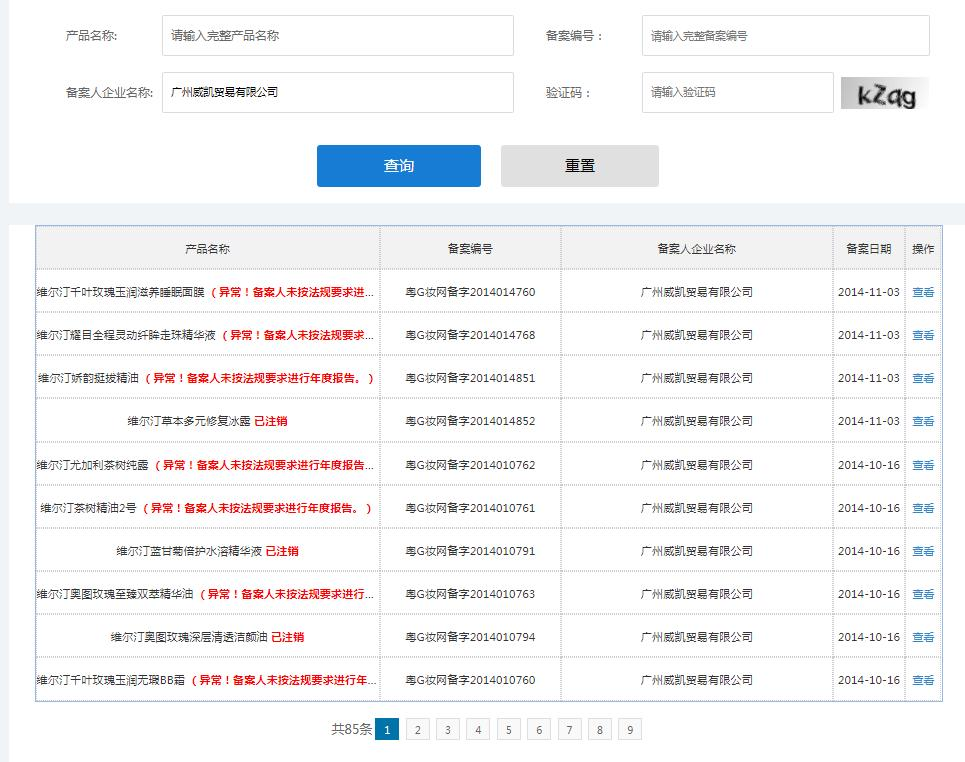This screenshot has height=762, width=965.
Task: Go to page 9 of results
Action: [629, 730]
